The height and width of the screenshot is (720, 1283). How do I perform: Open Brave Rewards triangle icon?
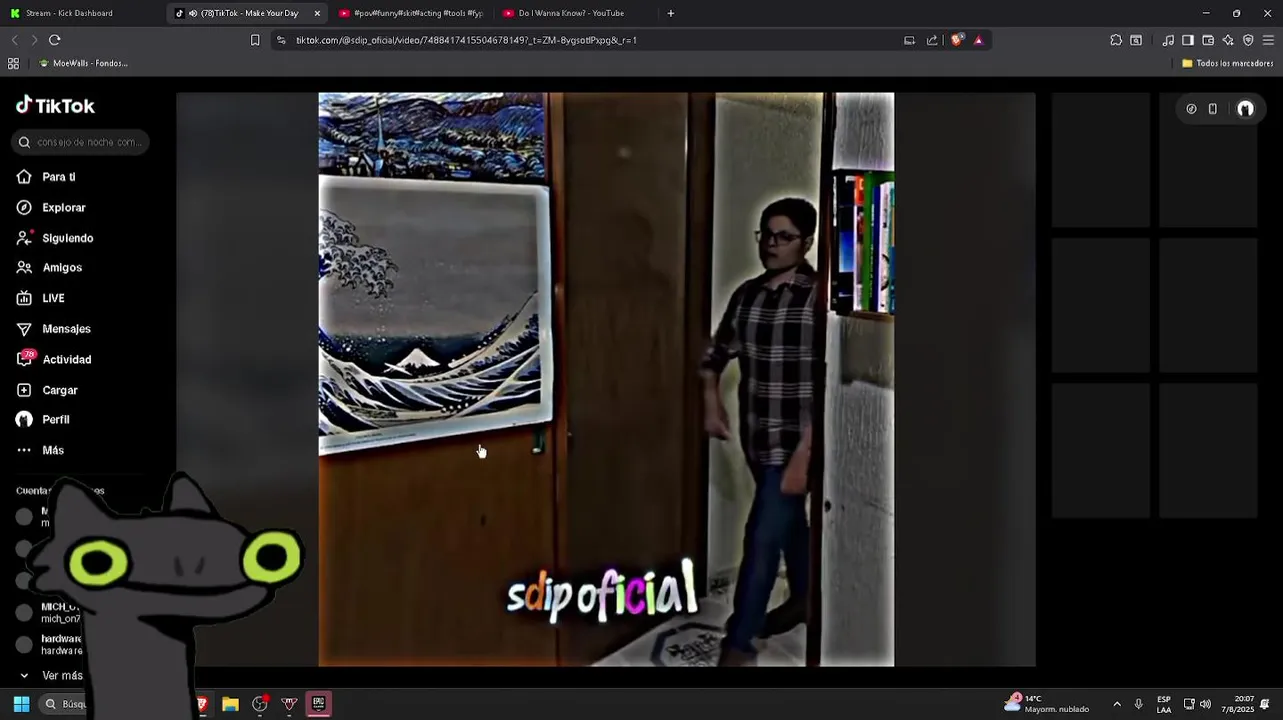[978, 40]
